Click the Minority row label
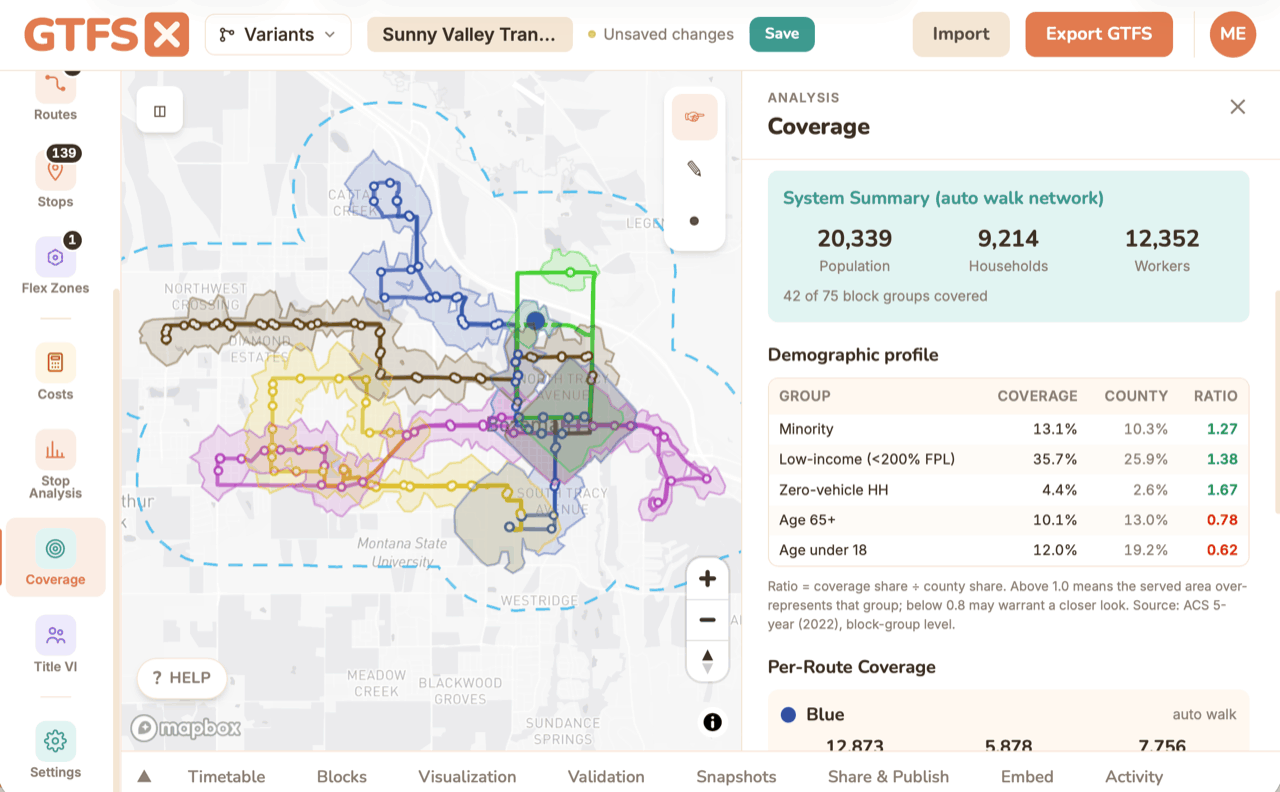 coord(806,429)
